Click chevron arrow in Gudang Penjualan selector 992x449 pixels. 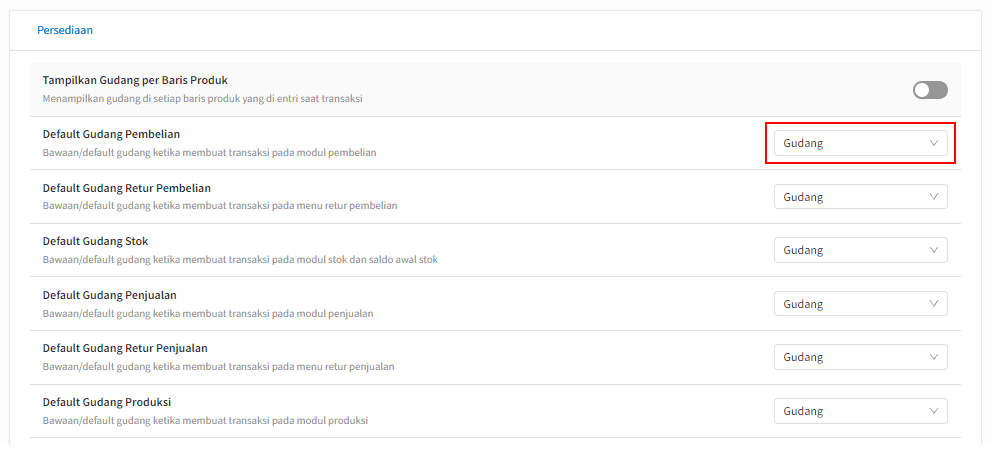[x=934, y=304]
